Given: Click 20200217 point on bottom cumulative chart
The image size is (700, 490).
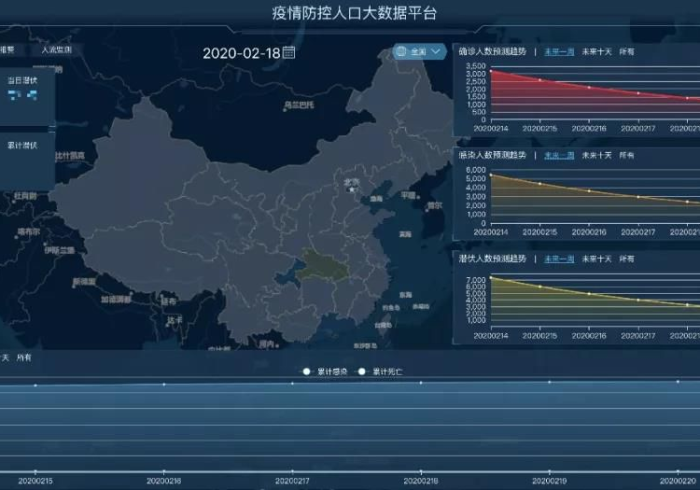Looking at the screenshot, I should tap(292, 383).
